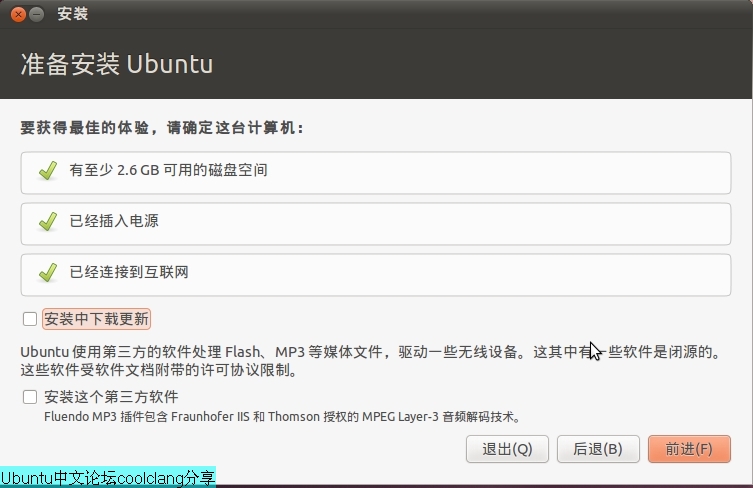Select the text 已经插入电源
753x488 pixels.
pos(114,221)
